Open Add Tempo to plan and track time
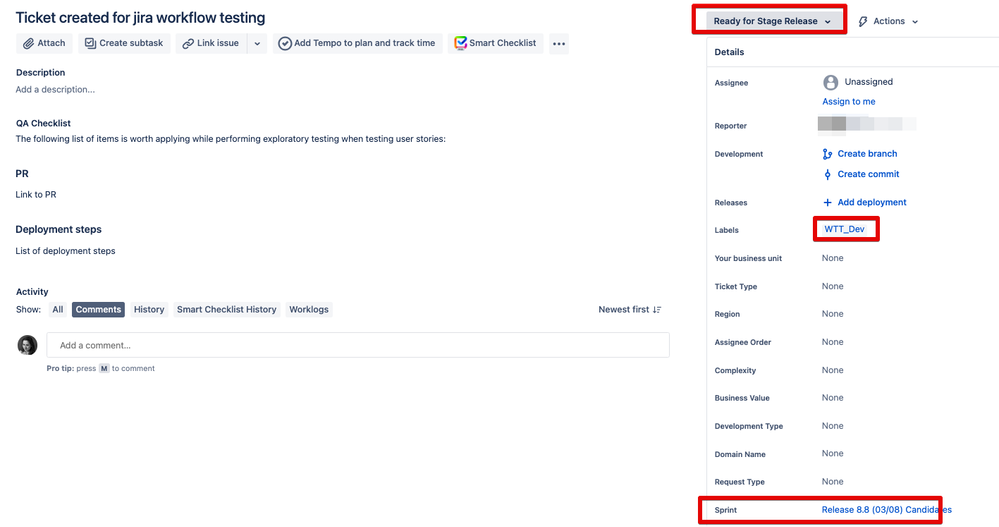 (x=357, y=43)
